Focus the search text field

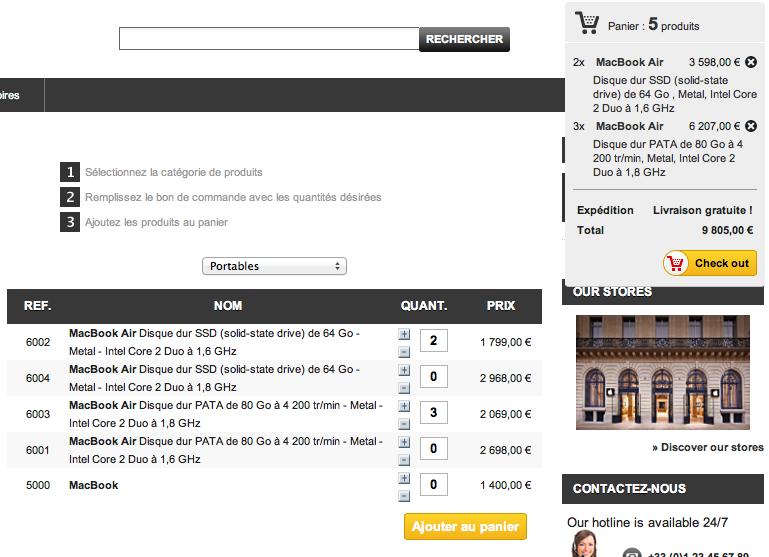pyautogui.click(x=269, y=39)
